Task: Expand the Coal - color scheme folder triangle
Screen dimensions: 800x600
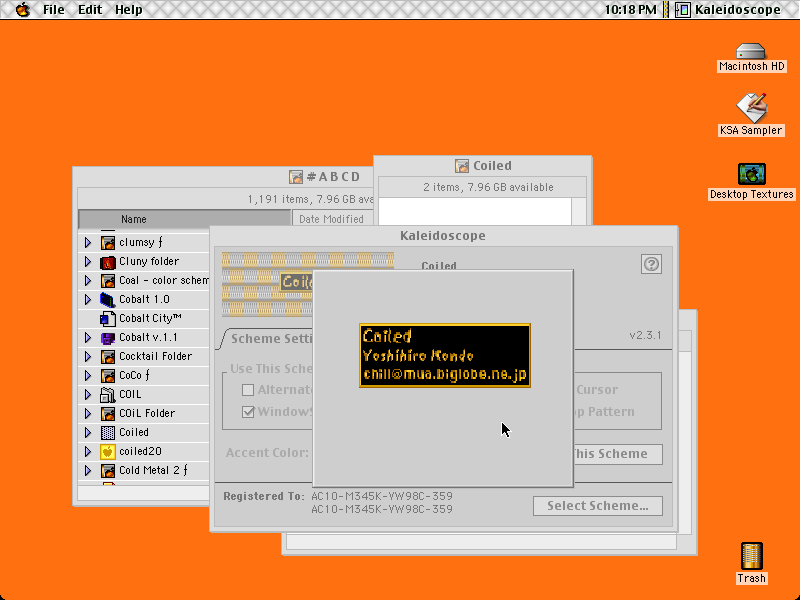Action: point(88,281)
